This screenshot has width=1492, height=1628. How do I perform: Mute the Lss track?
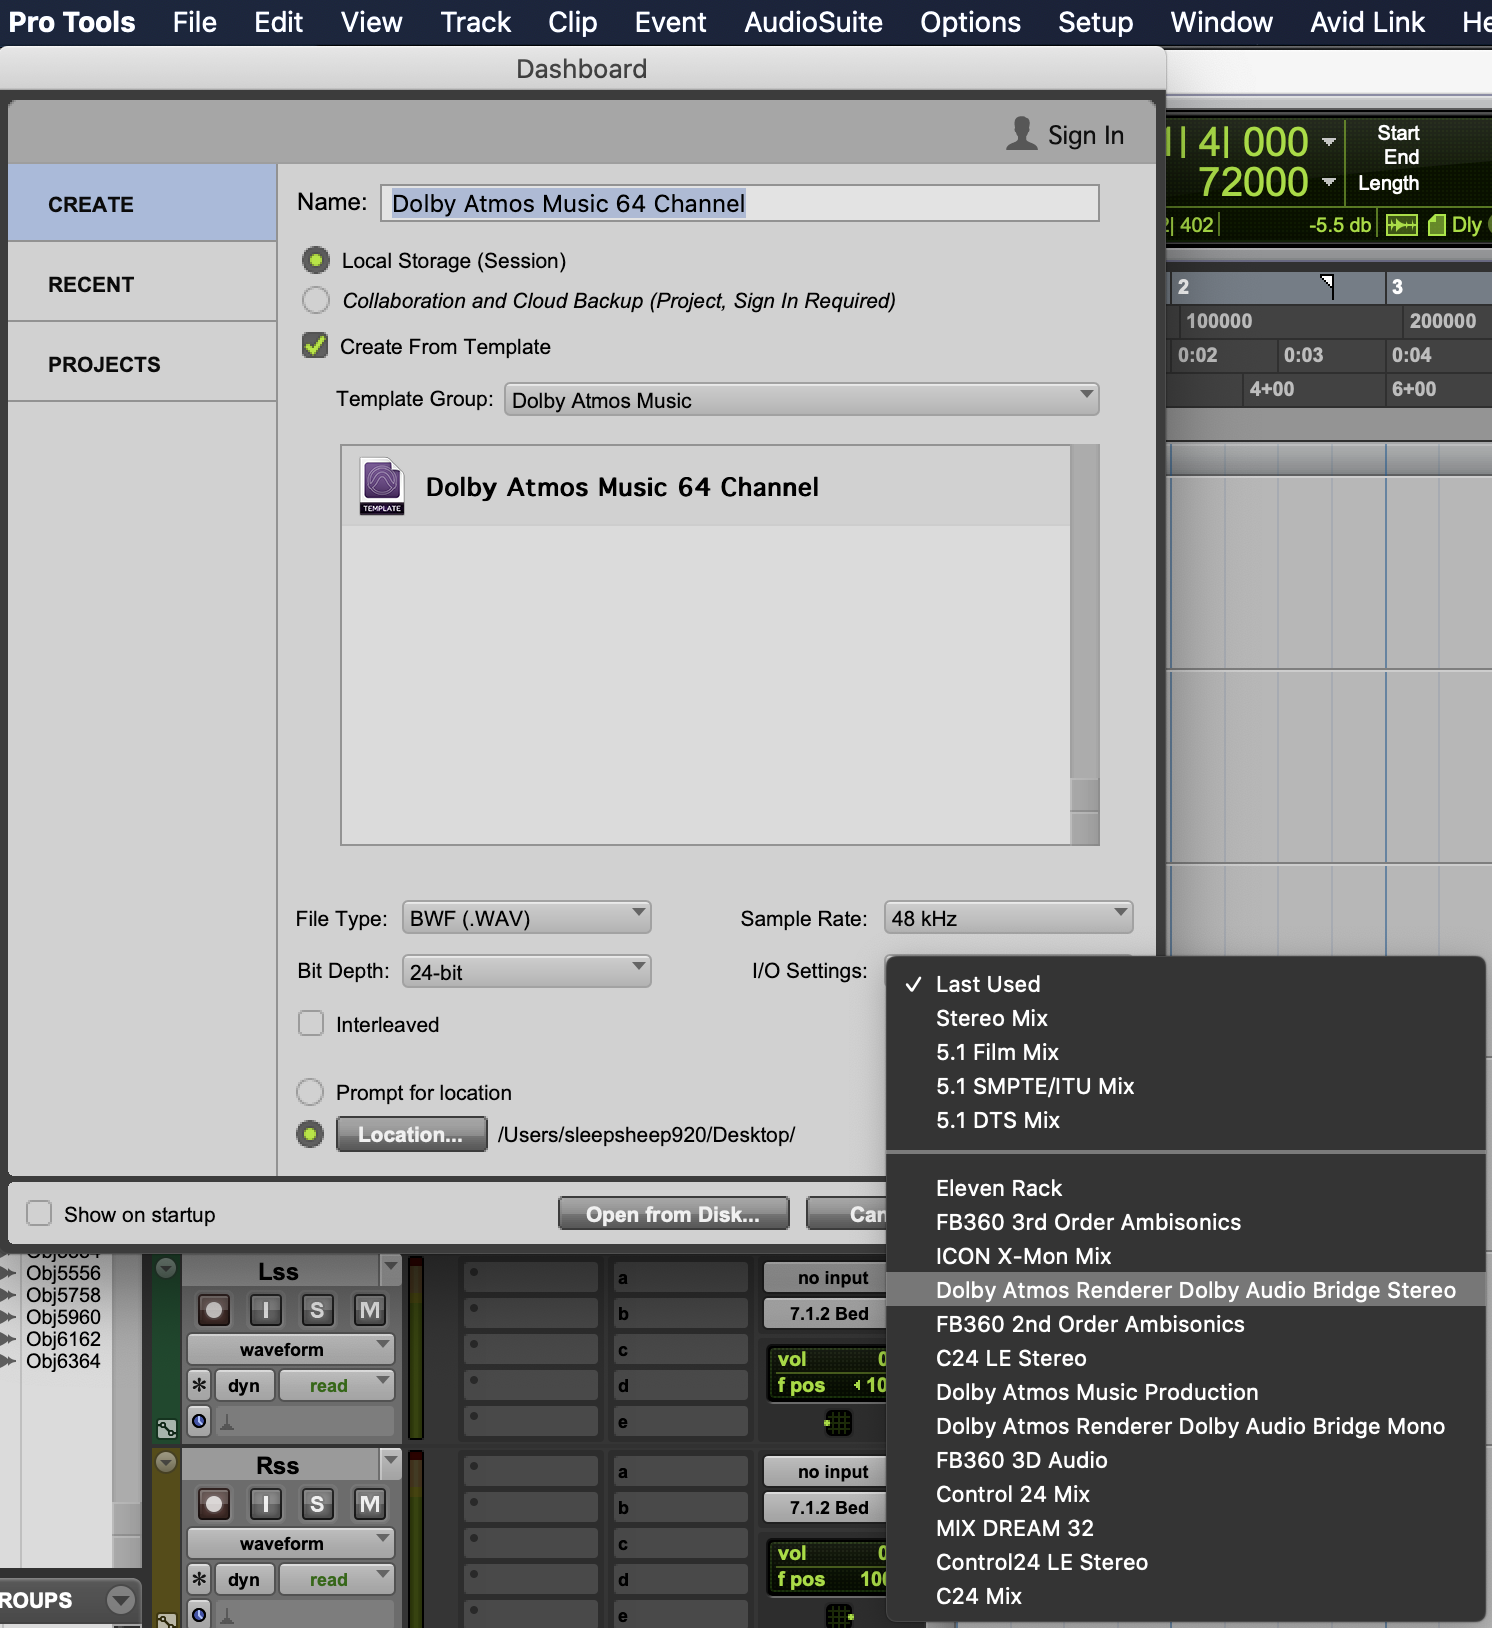point(369,1310)
